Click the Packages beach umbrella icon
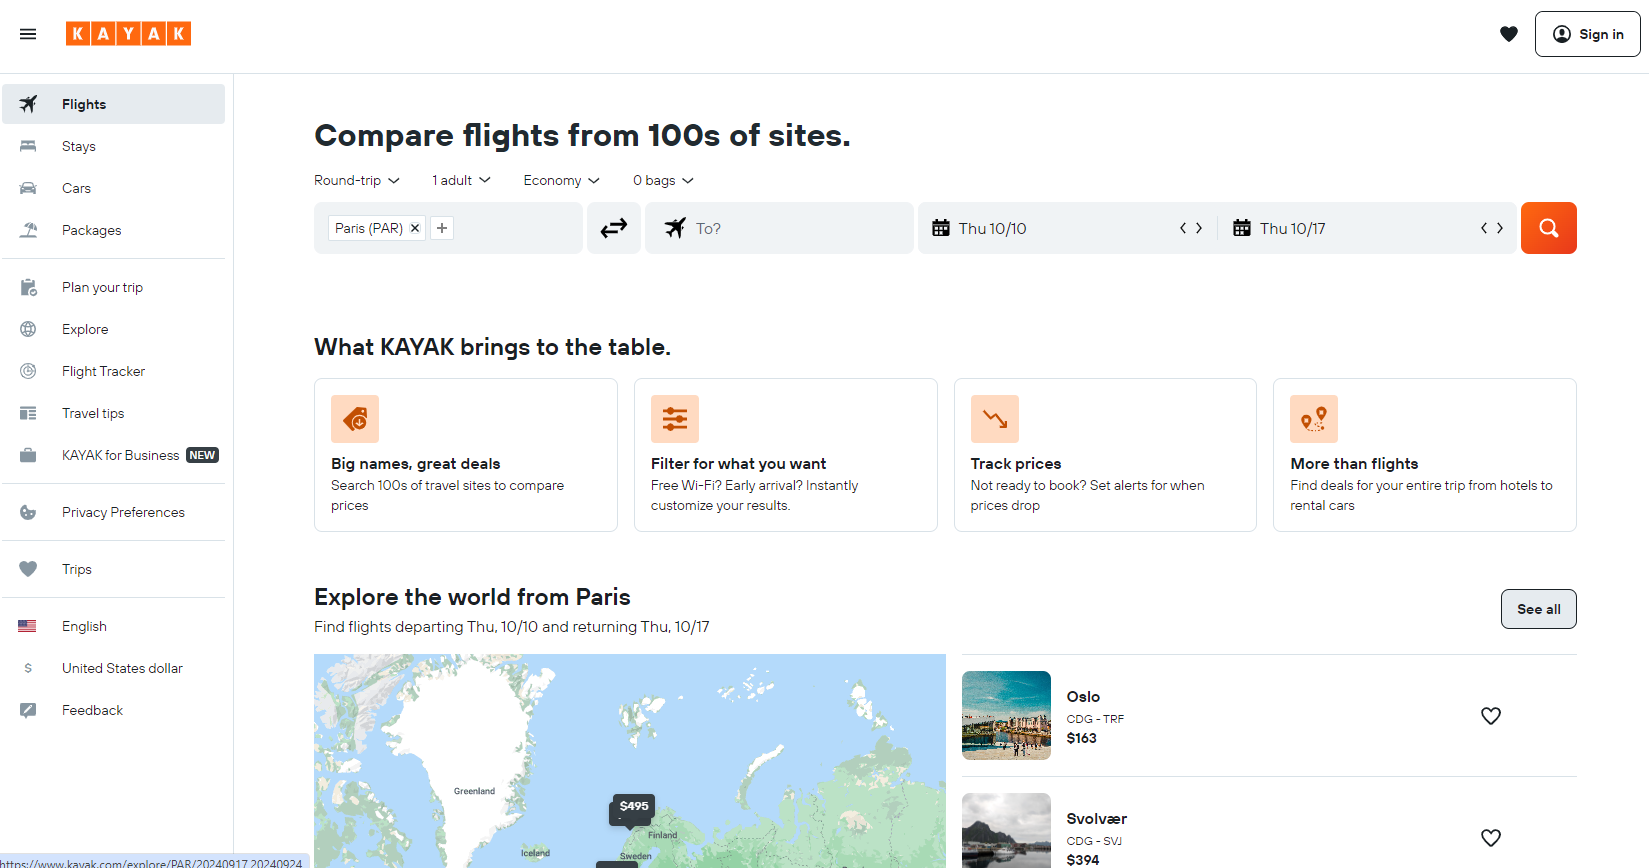This screenshot has height=868, width=1649. tap(28, 230)
